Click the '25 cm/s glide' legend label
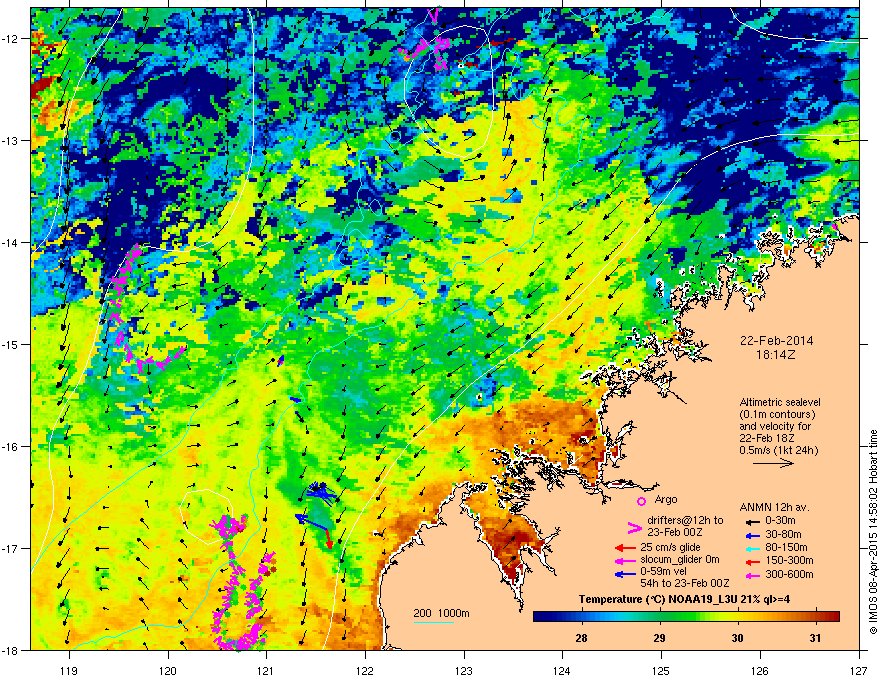The height and width of the screenshot is (680, 880). coord(670,548)
